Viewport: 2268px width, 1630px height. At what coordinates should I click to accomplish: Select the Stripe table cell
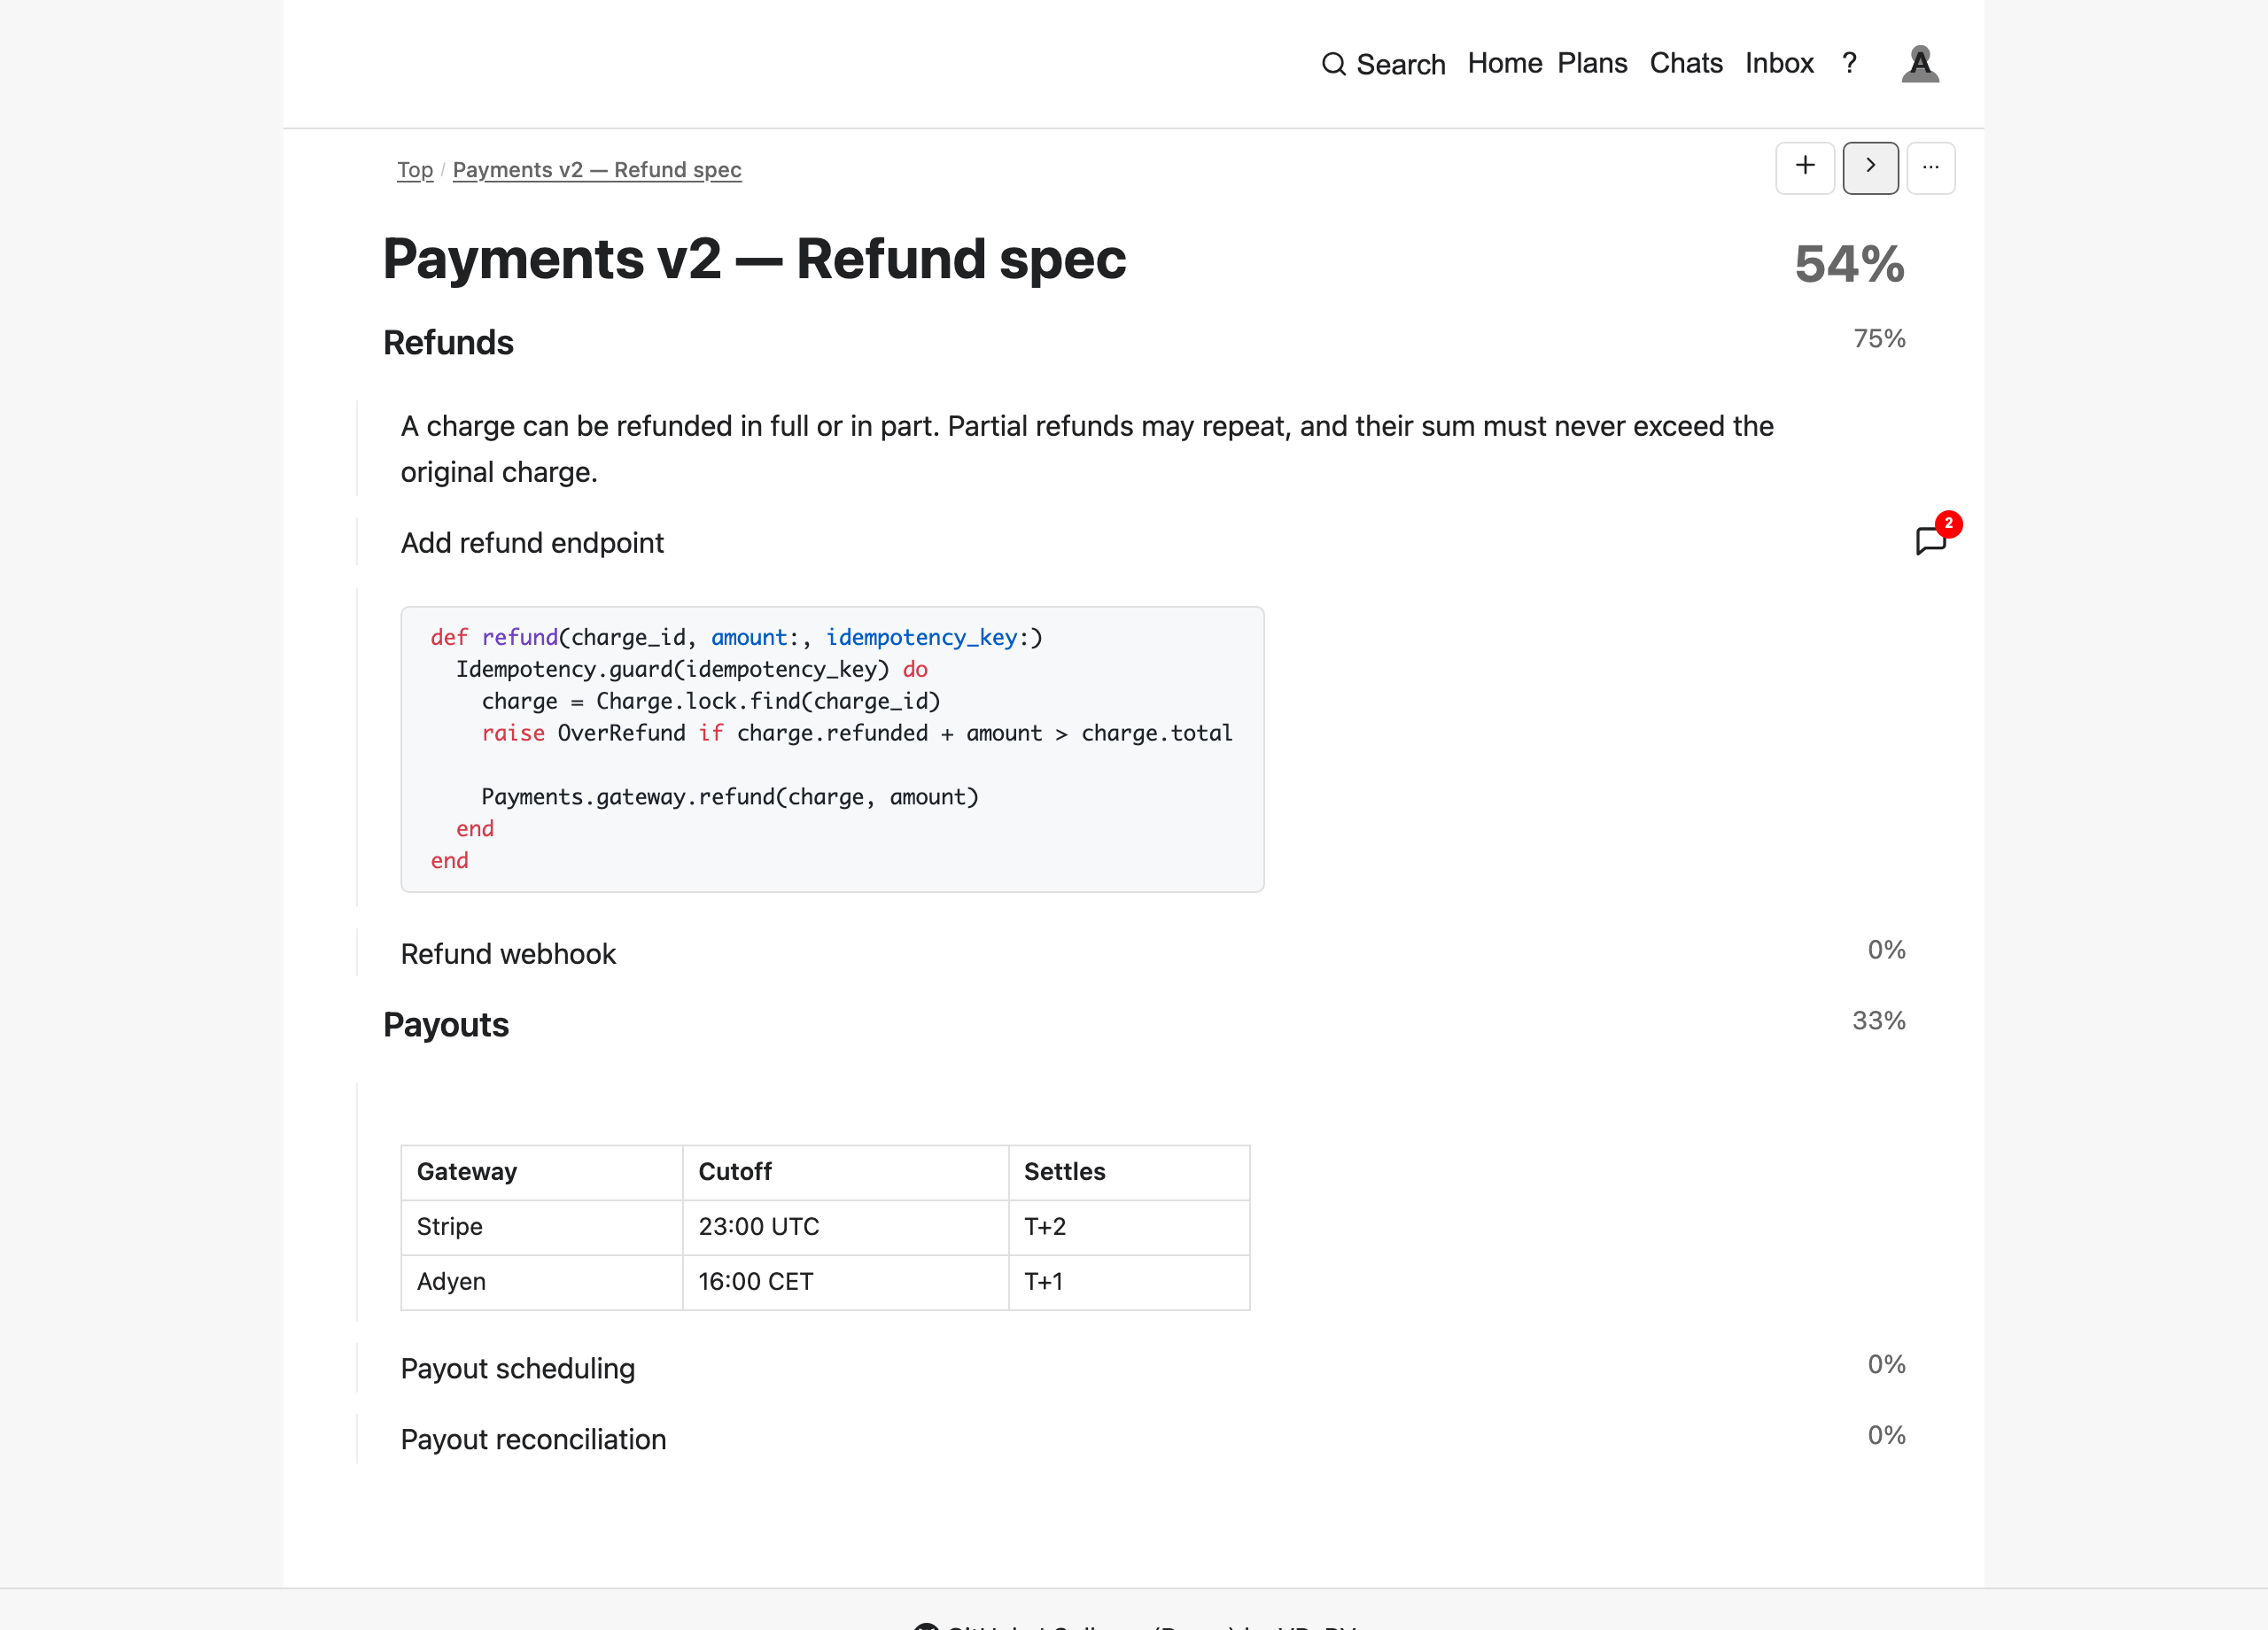(541, 1227)
